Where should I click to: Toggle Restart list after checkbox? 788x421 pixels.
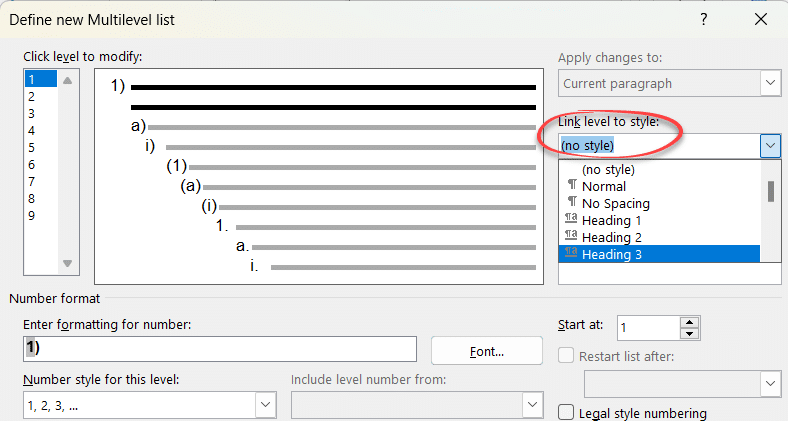click(x=566, y=356)
